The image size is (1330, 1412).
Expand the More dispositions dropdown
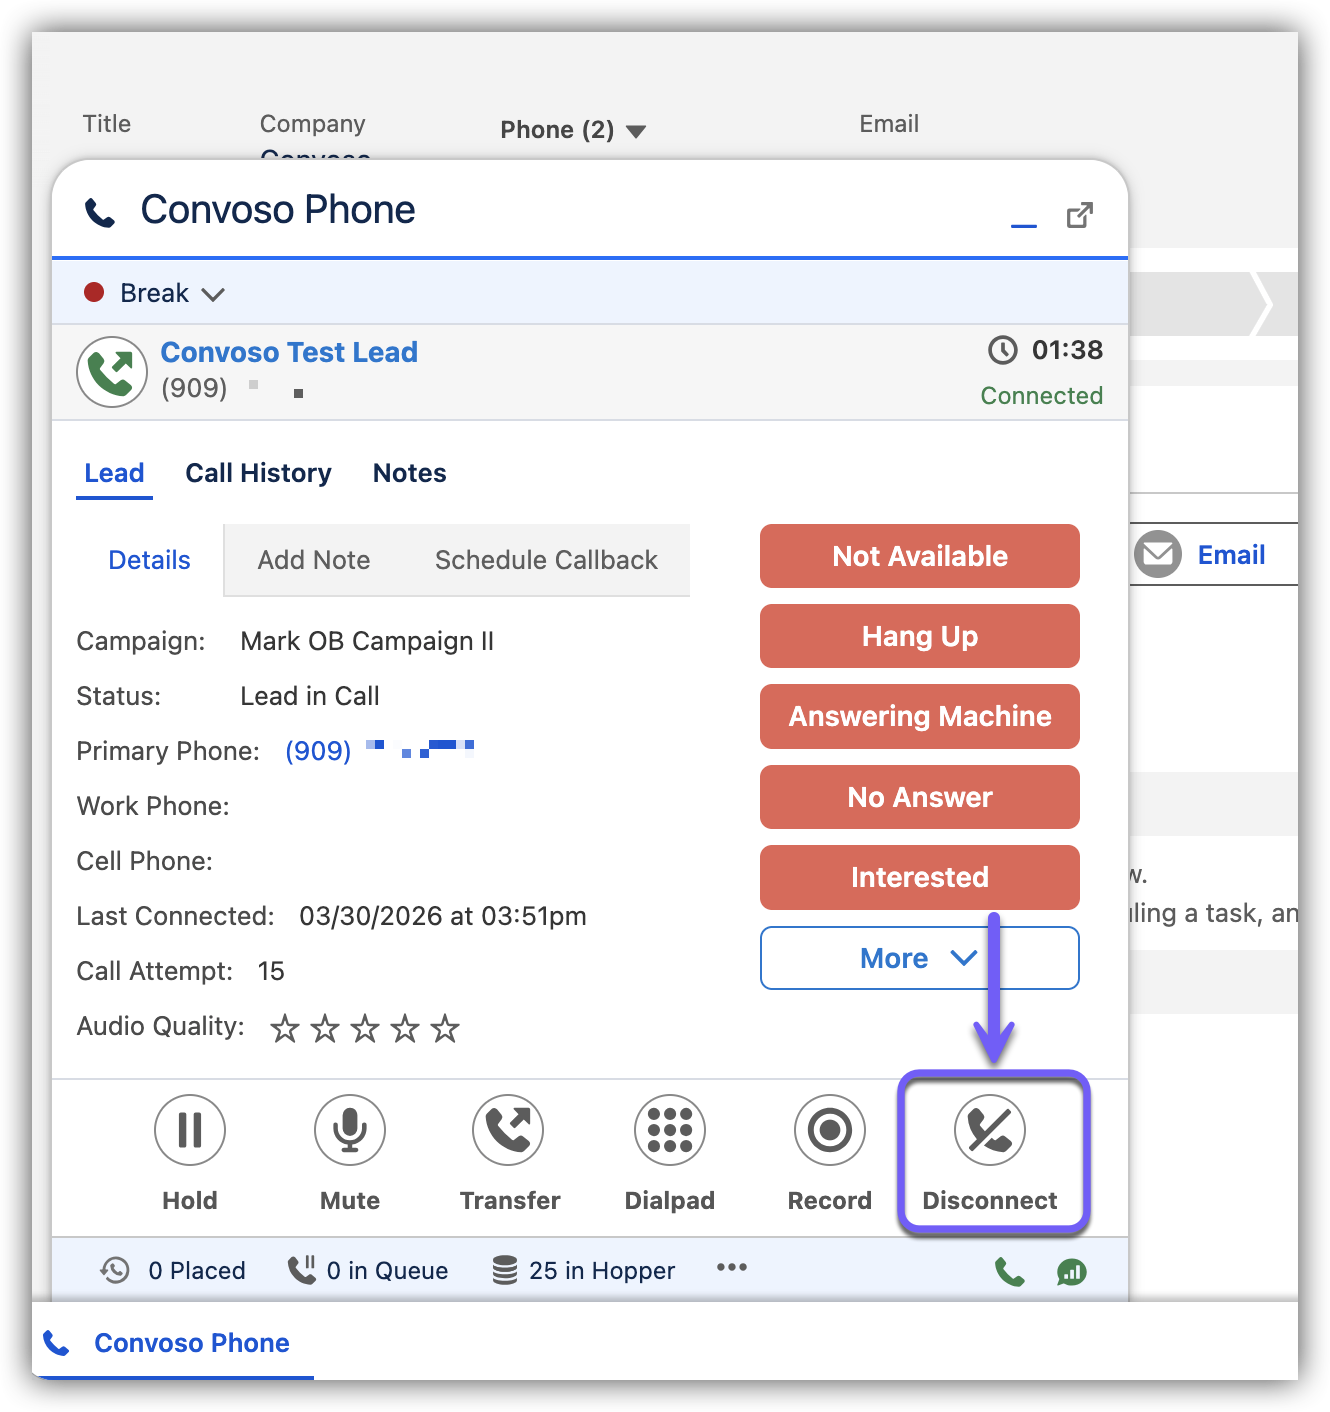tap(919, 958)
